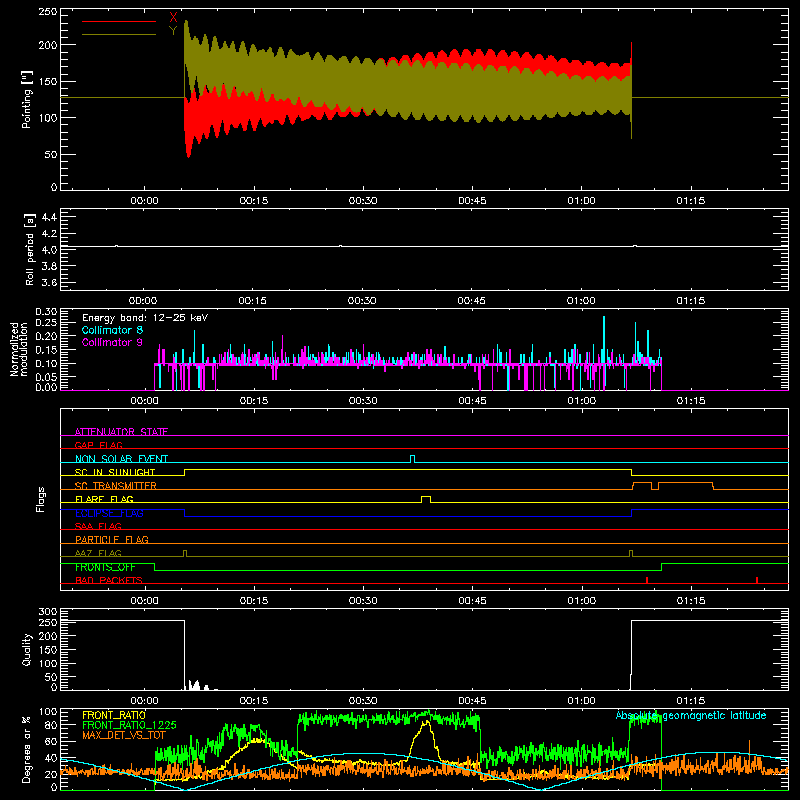Click the 'Pointing' y-axis title

coord(27,99)
